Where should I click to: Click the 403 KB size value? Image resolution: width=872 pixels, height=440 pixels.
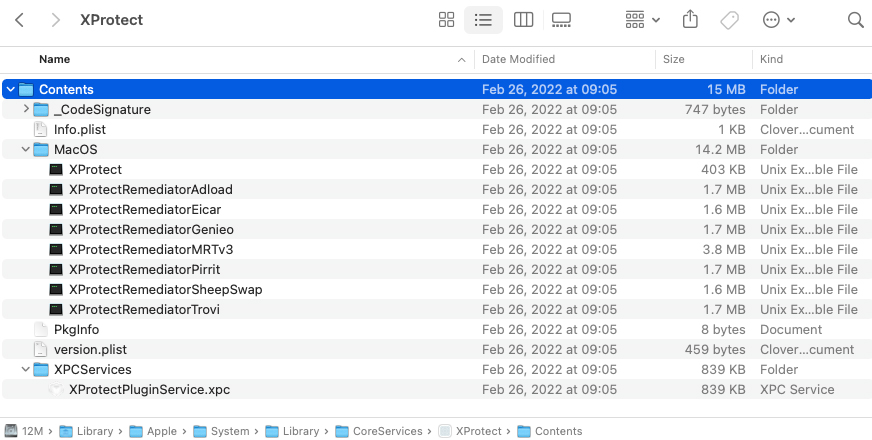click(x=723, y=169)
